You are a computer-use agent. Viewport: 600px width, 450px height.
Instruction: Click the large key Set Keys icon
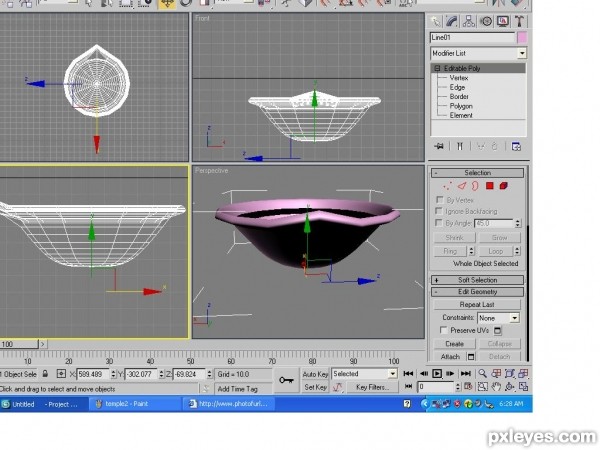point(286,380)
